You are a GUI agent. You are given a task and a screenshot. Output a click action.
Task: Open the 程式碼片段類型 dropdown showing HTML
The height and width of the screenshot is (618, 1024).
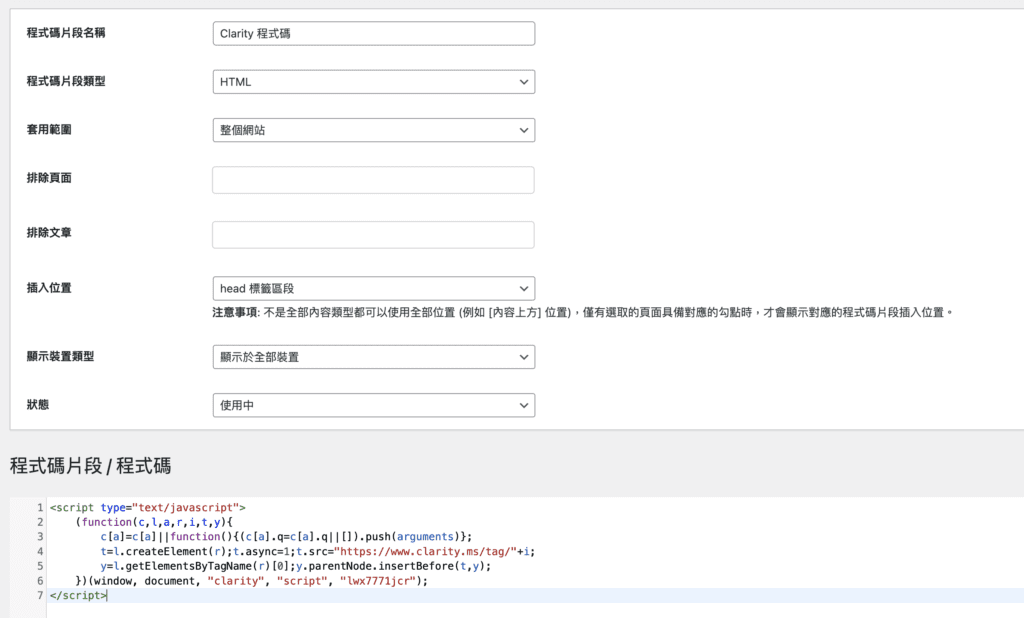[x=373, y=82]
